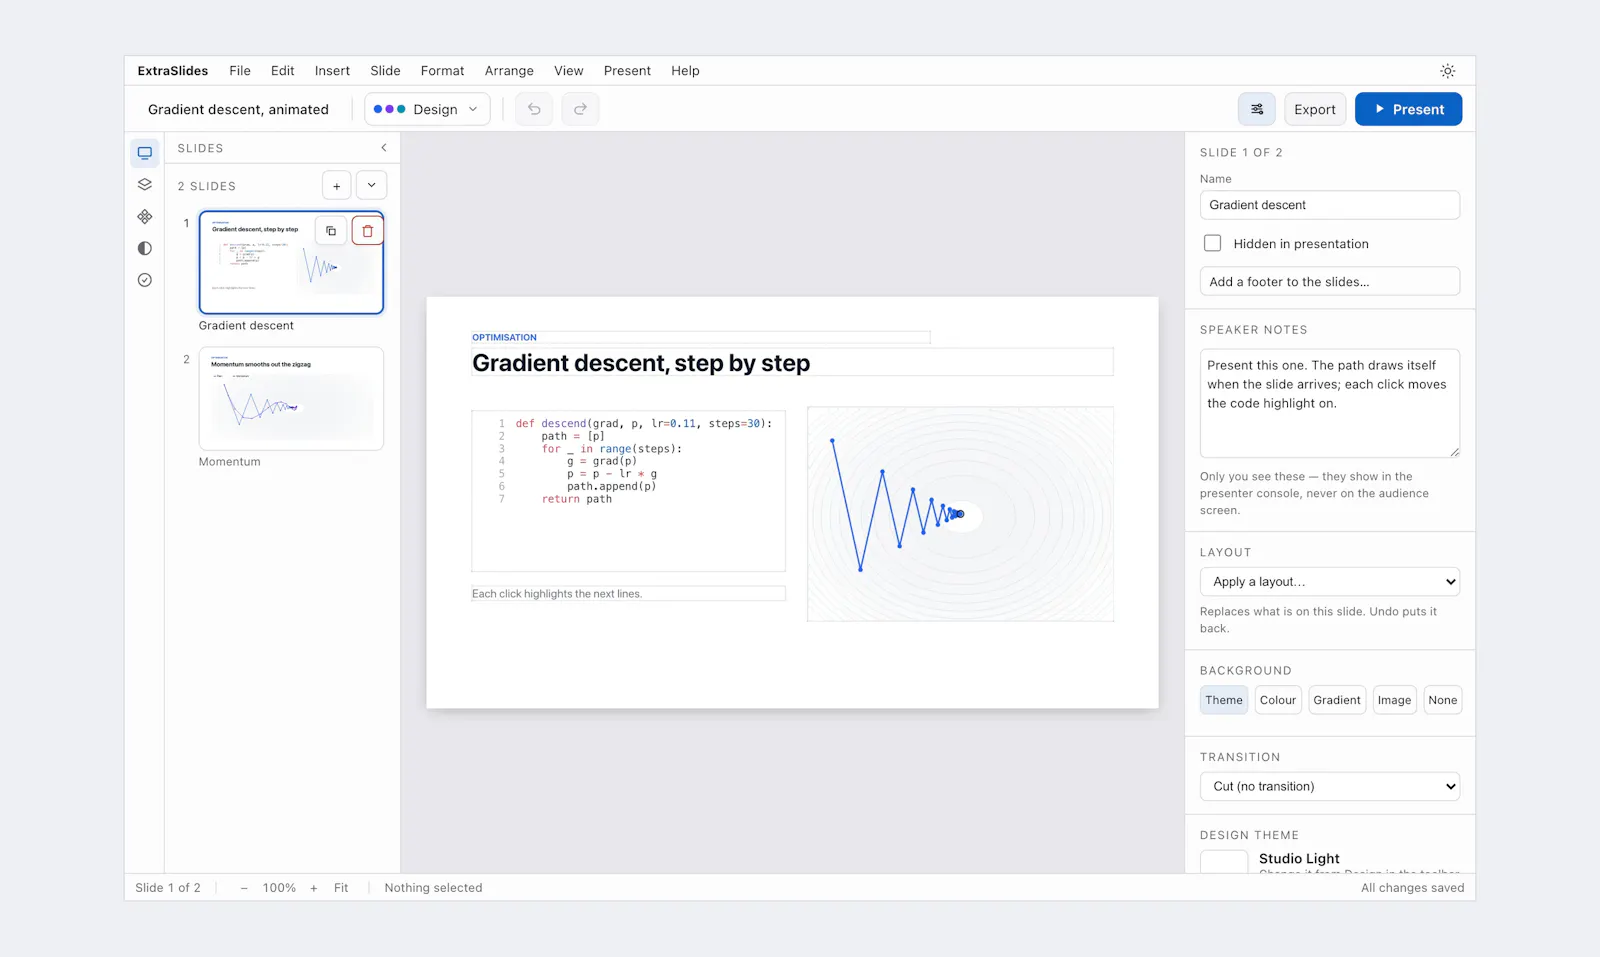The width and height of the screenshot is (1600, 957).
Task: Open the Slides panel from the sidebar
Action: point(145,153)
